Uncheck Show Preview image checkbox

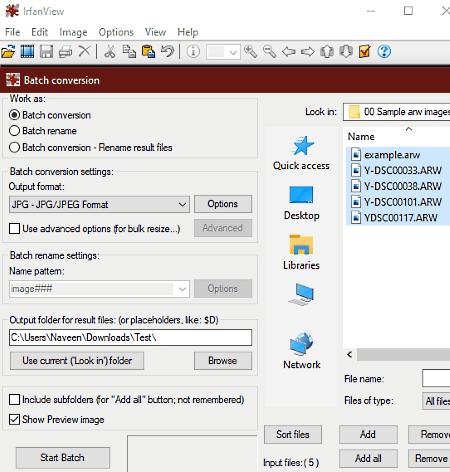[14, 419]
